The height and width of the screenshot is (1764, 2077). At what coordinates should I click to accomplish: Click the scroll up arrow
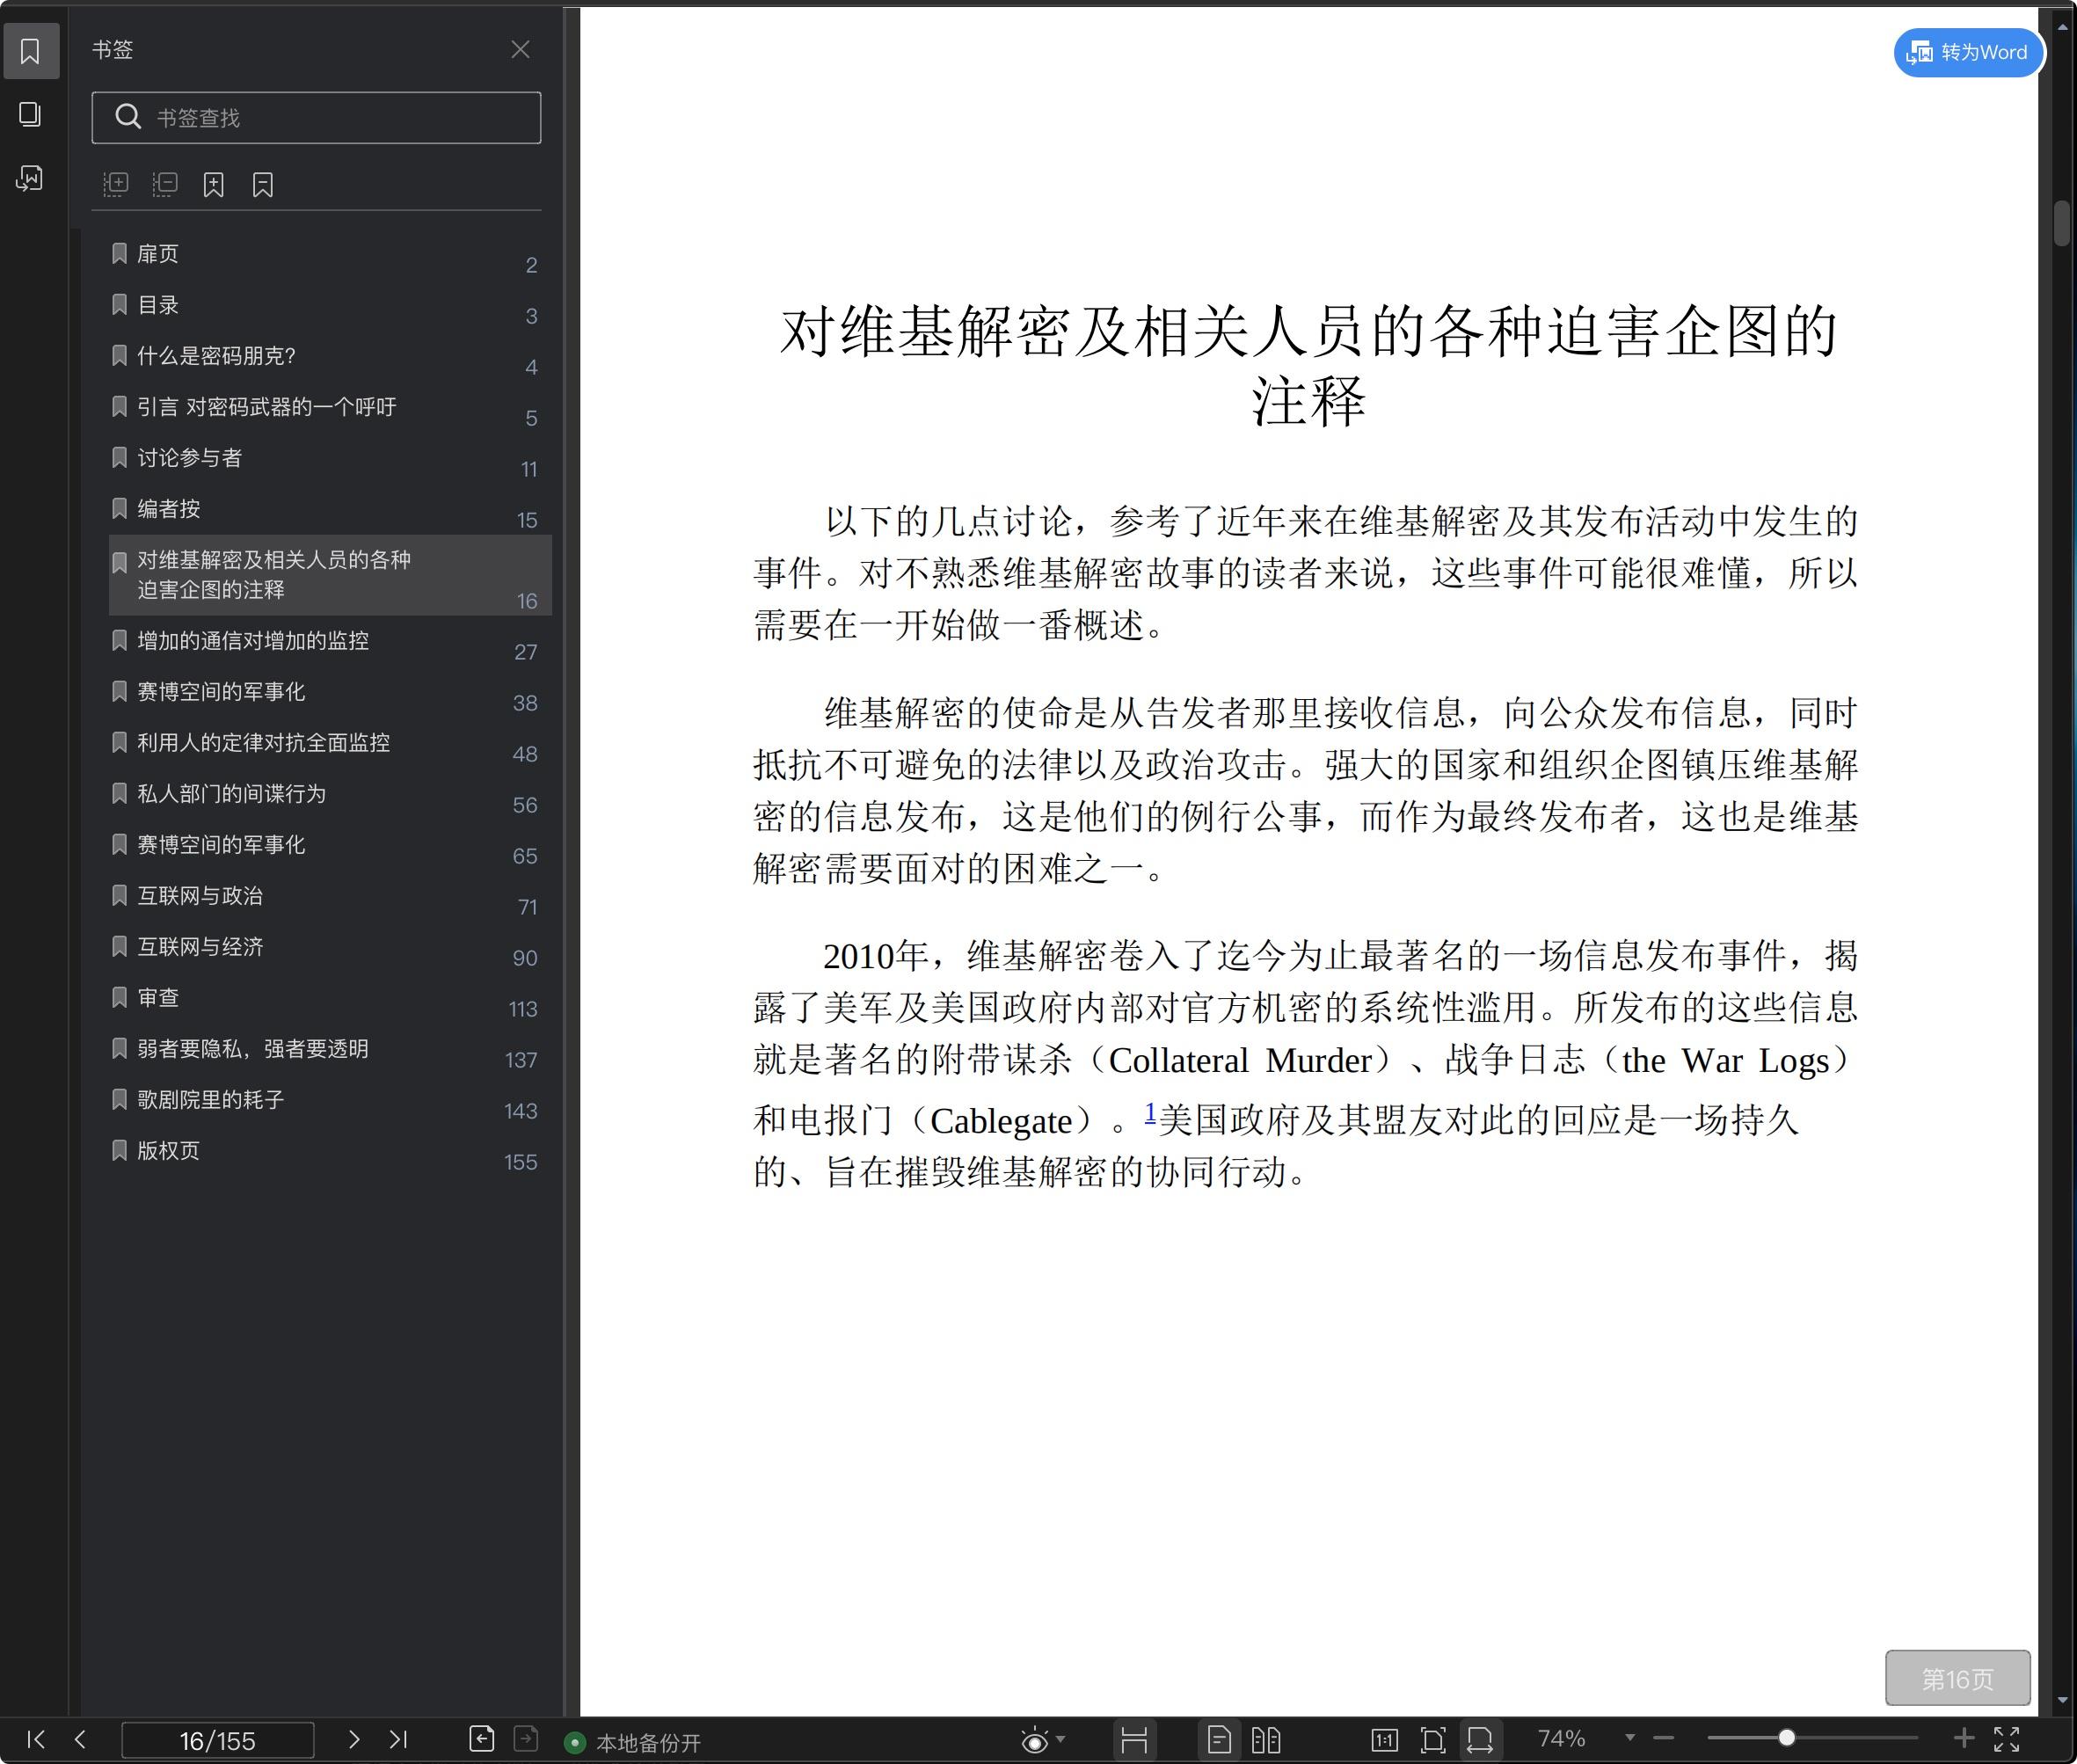coord(2062,27)
